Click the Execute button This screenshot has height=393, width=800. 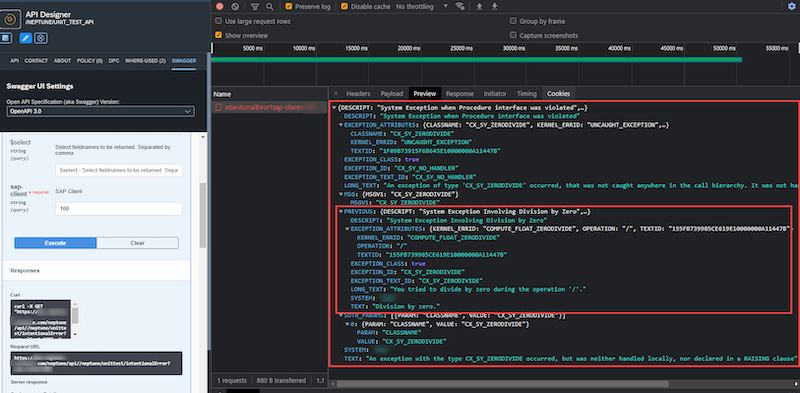55,243
